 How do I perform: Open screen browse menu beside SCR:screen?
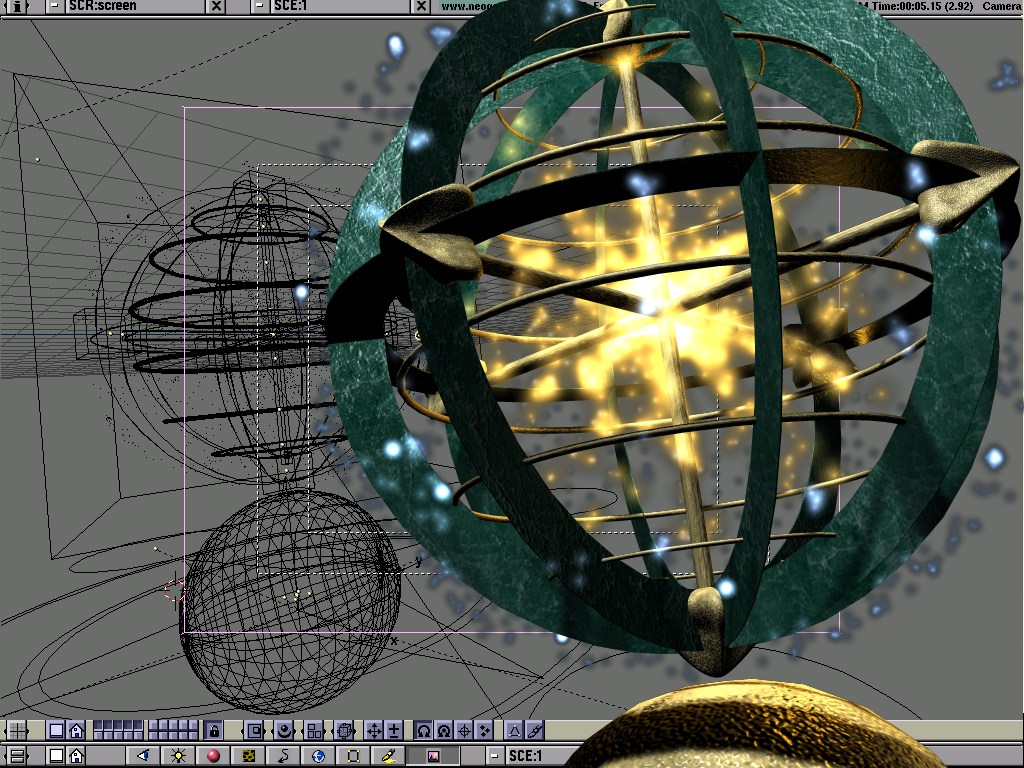(55, 7)
